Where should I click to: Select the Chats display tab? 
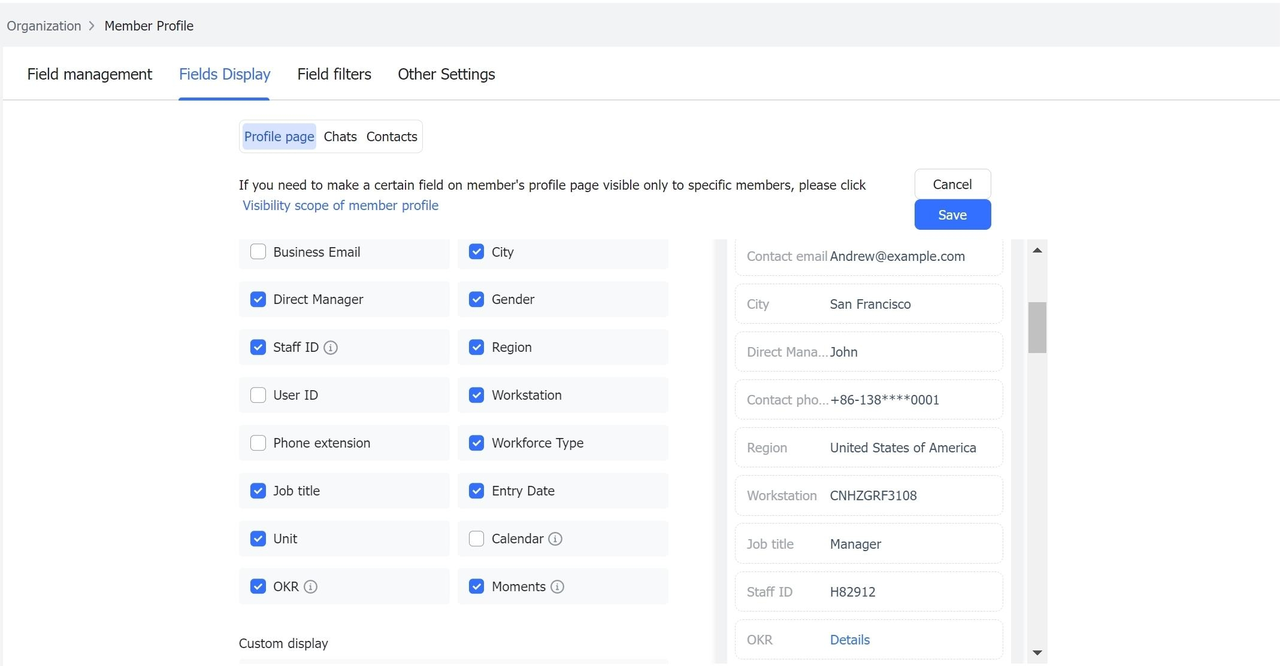340,137
